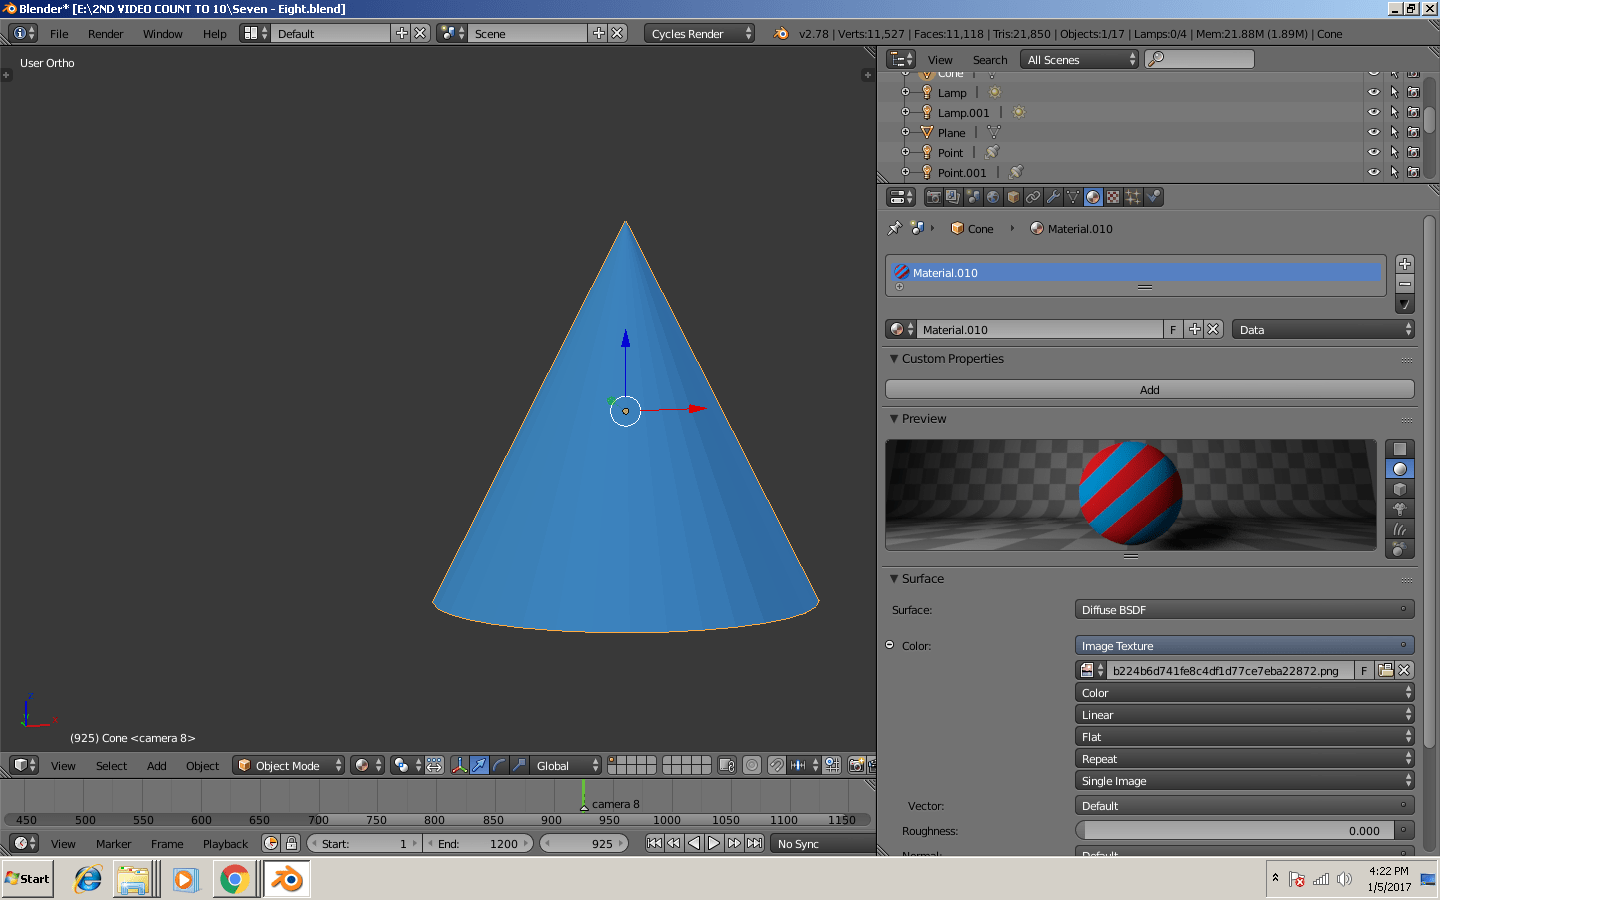
Task: Toggle visibility of the Lamp object
Action: coord(1374,92)
